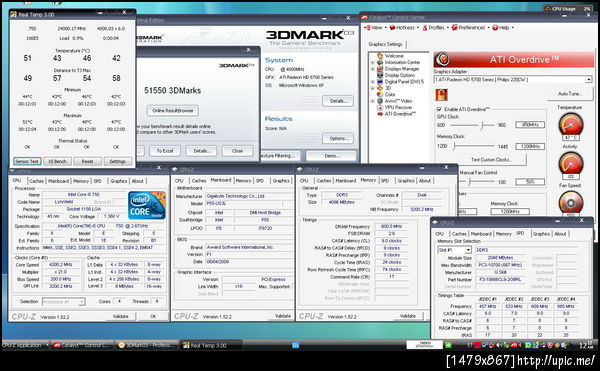Select the Graphics Settings tab in Catalyst
Viewport: 600px width, 371px height.
(385, 44)
